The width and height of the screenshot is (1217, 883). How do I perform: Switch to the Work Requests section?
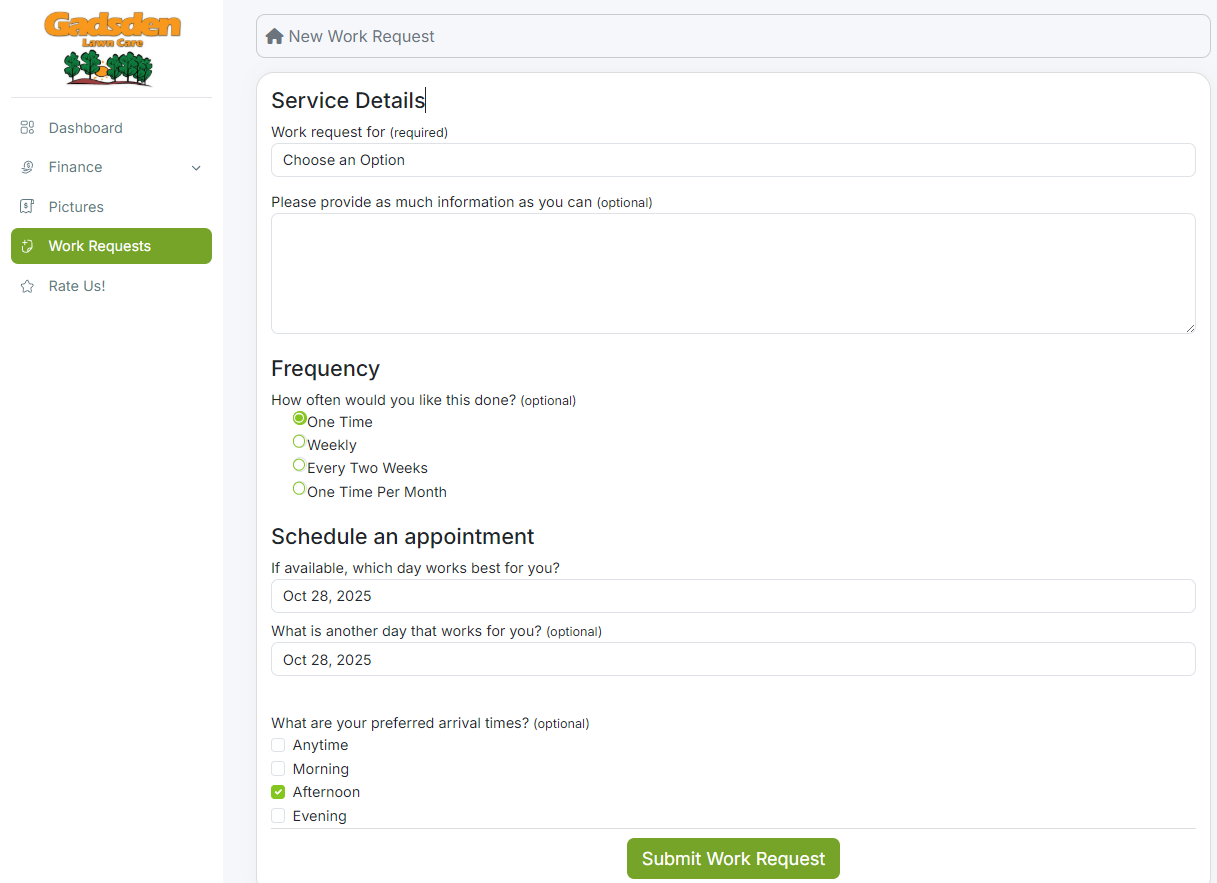(100, 246)
